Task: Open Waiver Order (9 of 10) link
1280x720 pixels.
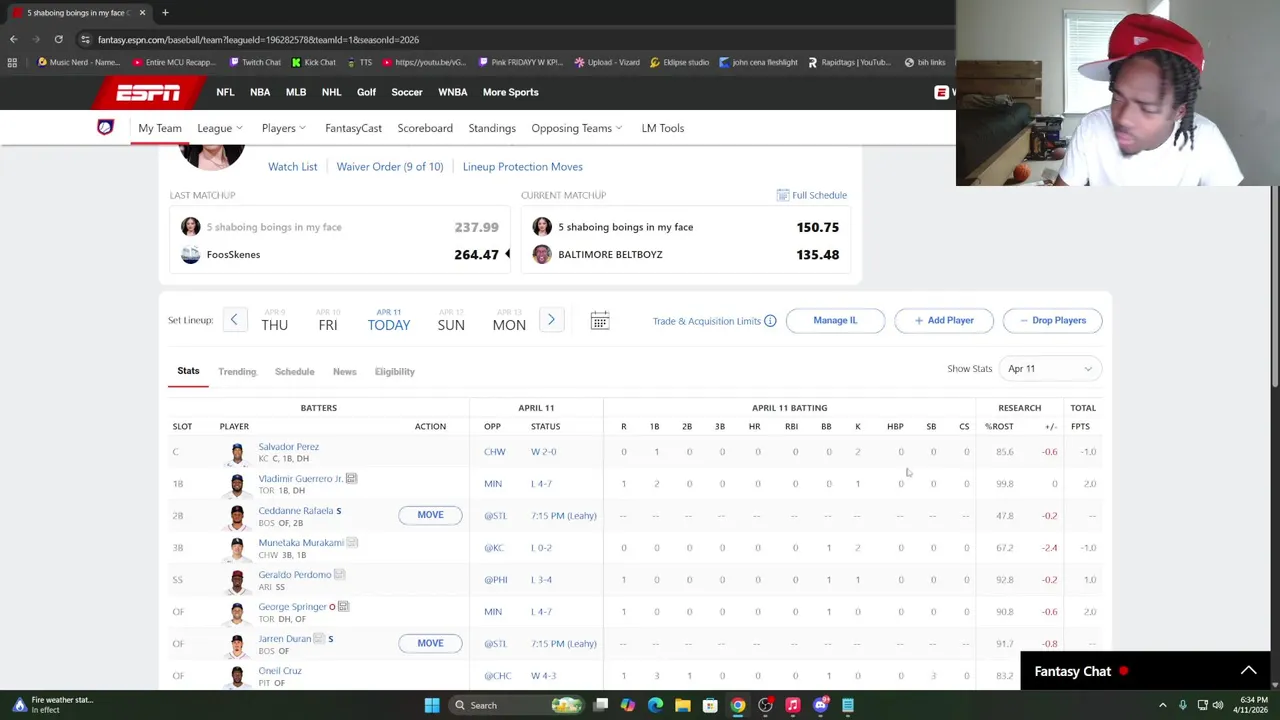Action: click(389, 167)
